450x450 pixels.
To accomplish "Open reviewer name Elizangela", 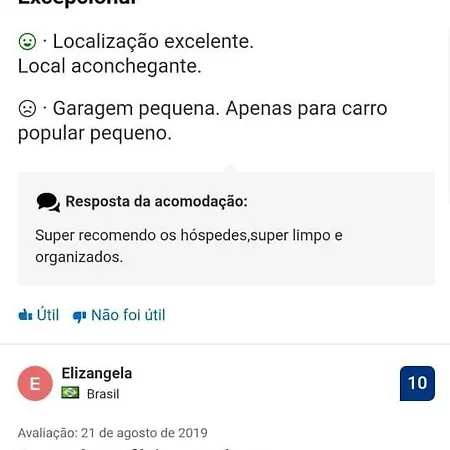I will (x=97, y=373).
